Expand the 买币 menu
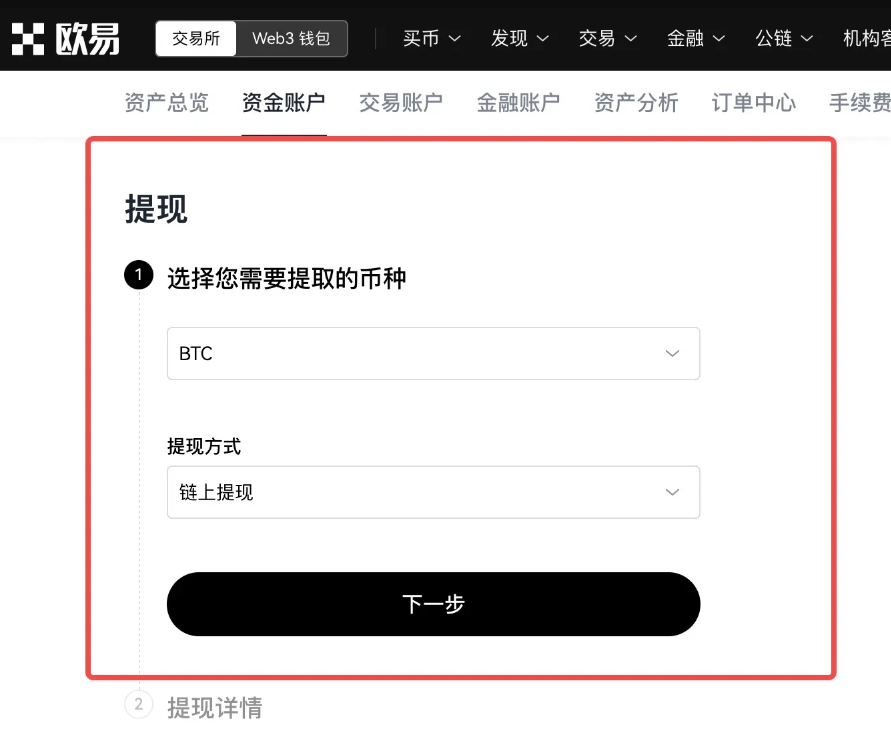The image size is (891, 729). point(432,39)
